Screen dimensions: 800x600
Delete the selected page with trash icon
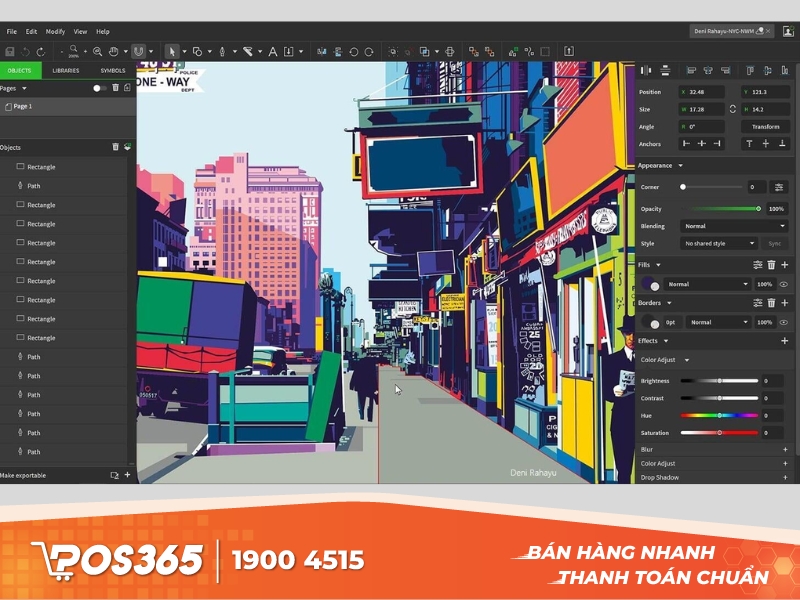click(x=115, y=88)
